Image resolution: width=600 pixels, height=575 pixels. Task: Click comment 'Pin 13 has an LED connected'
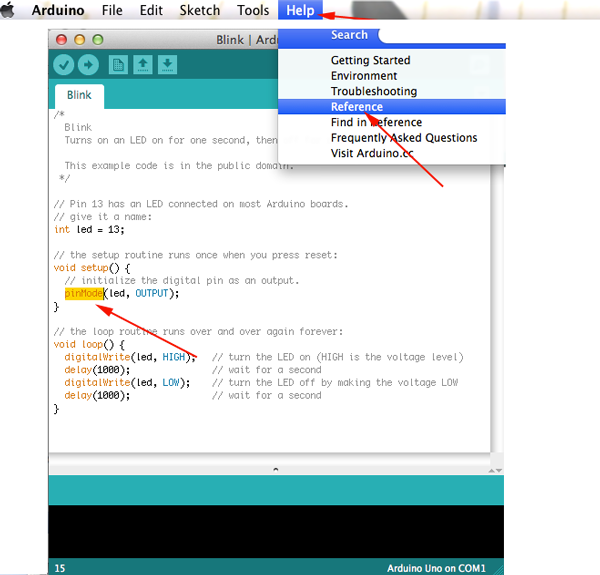click(x=201, y=204)
